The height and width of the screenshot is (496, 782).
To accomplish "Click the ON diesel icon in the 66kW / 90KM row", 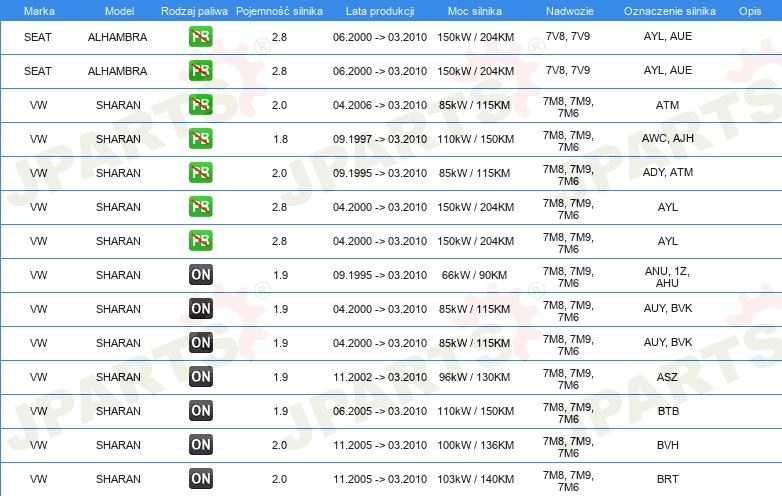I will [x=200, y=275].
